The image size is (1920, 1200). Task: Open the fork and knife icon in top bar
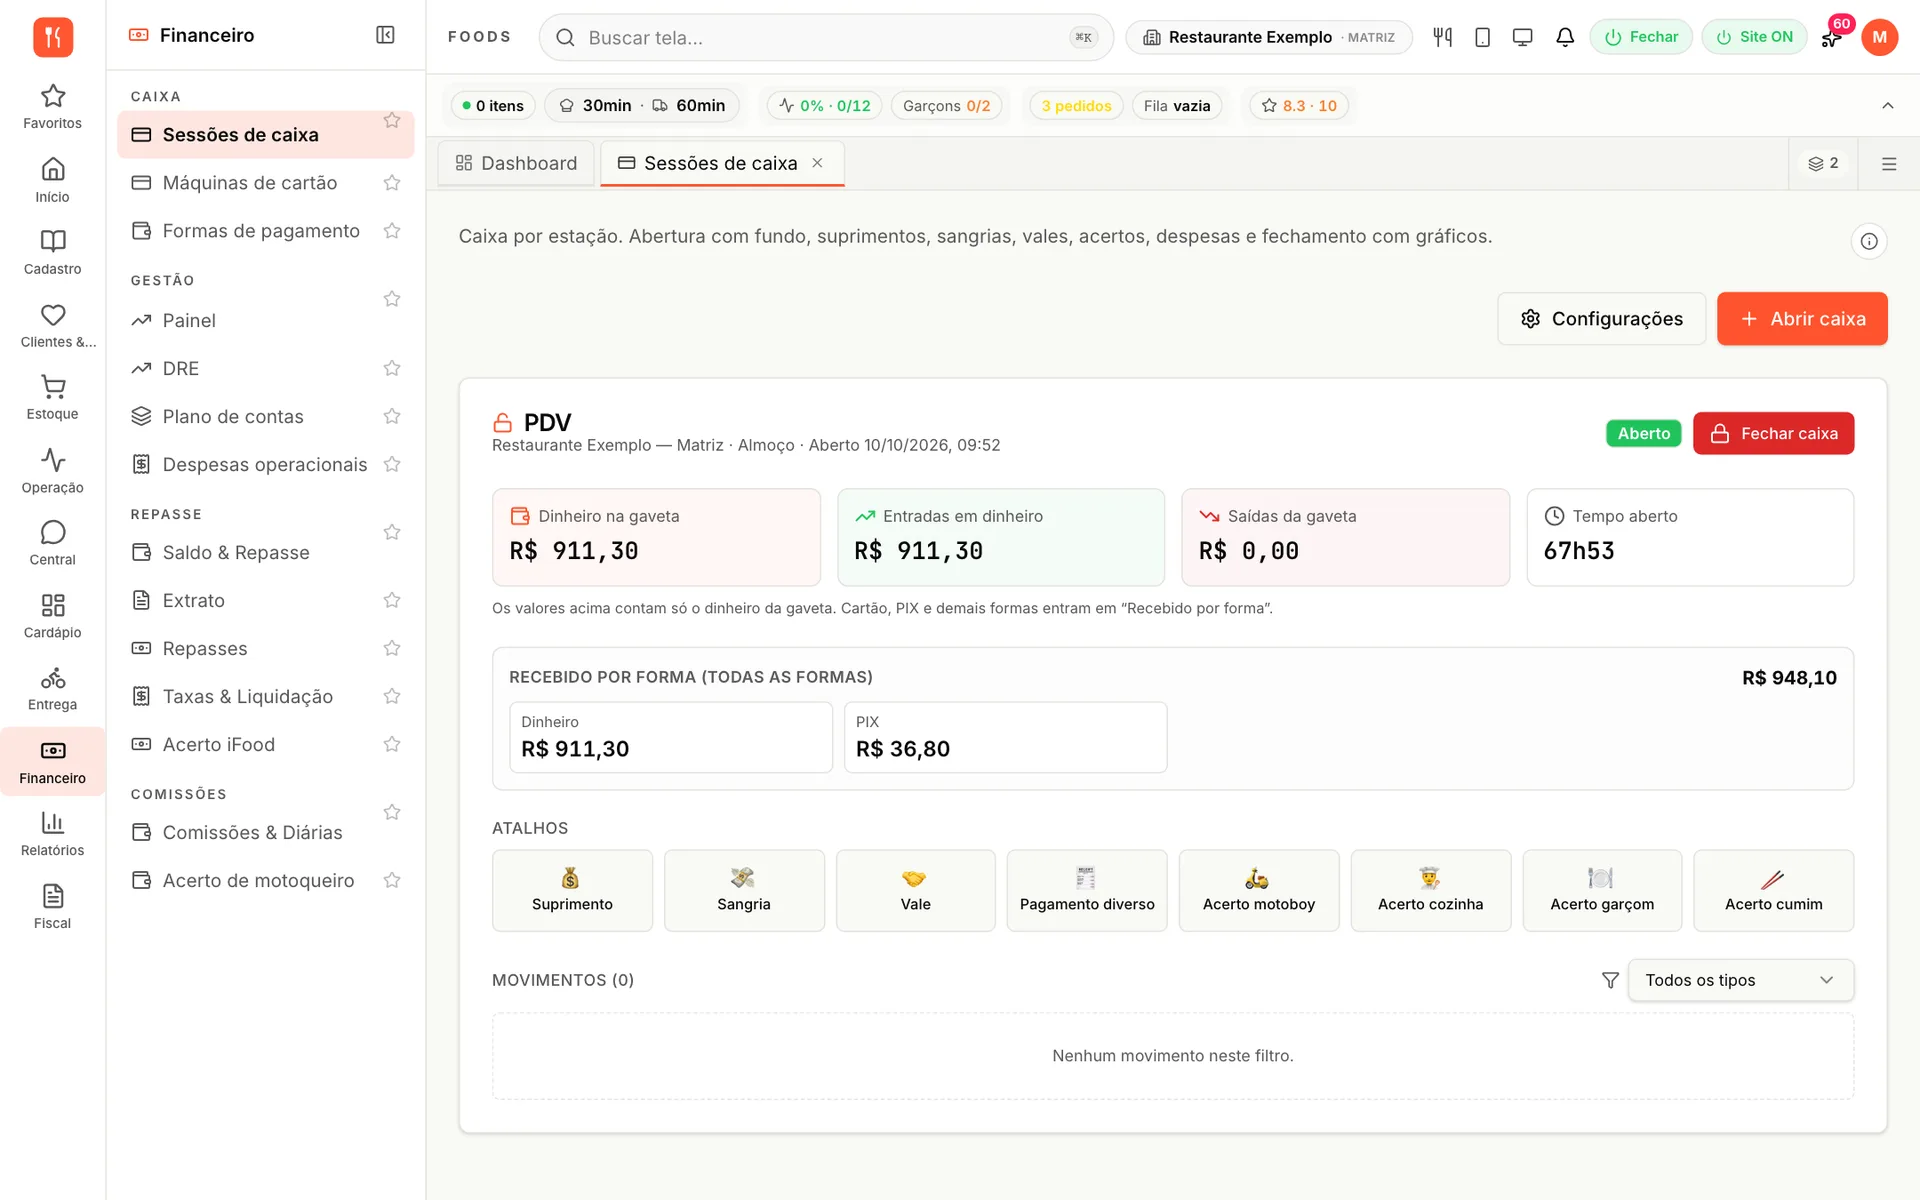click(1442, 37)
